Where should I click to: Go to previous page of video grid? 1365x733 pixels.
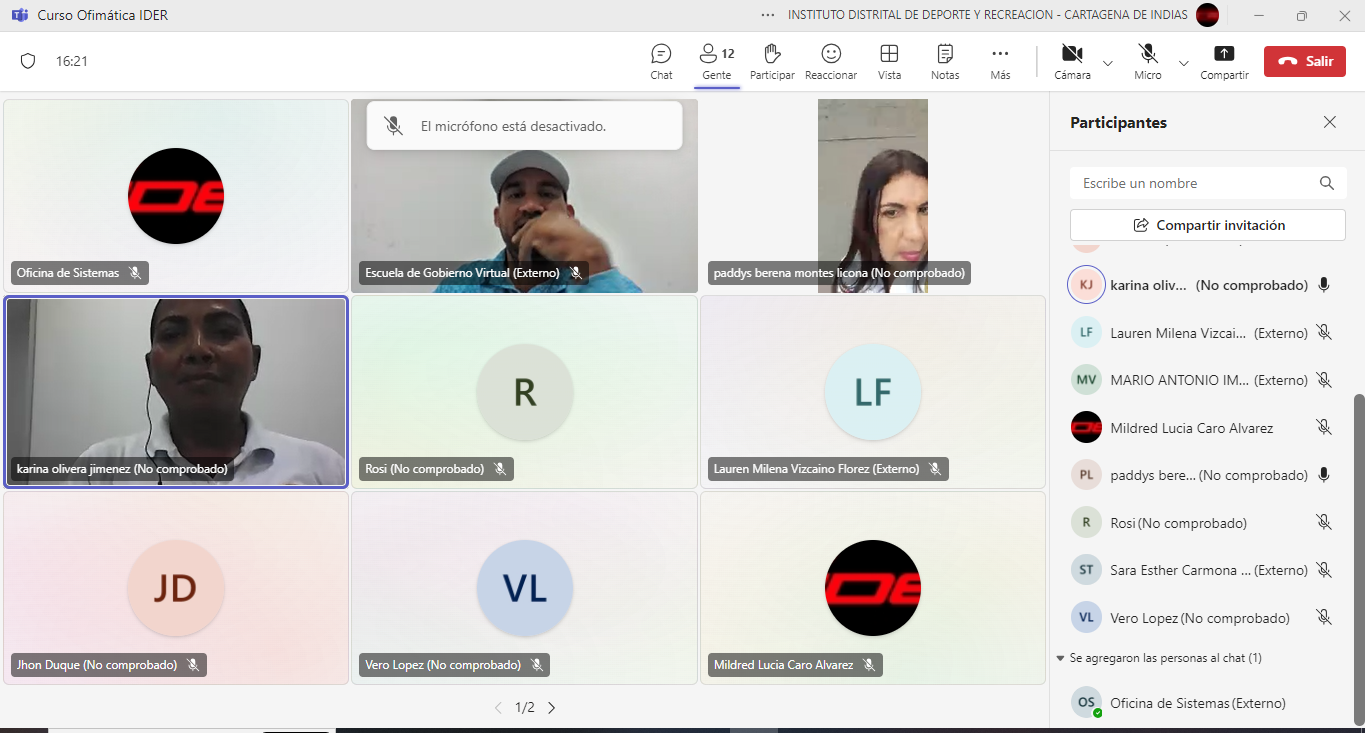498,708
